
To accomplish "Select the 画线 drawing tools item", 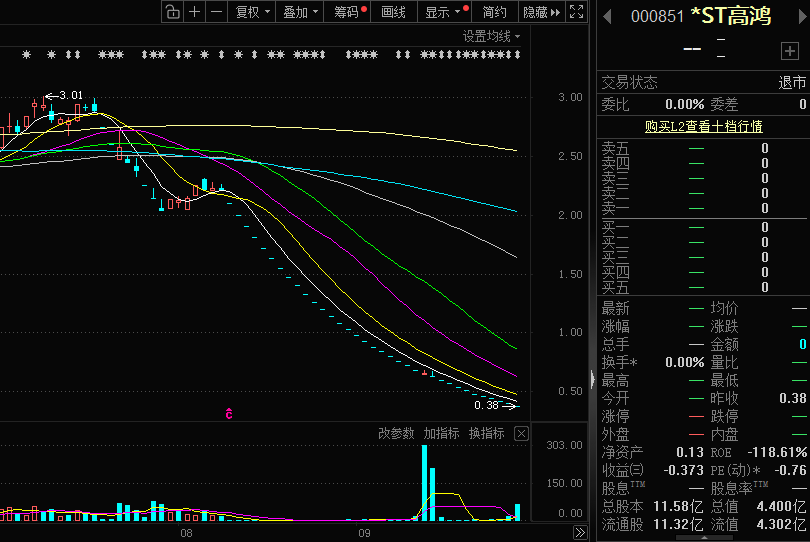I will (394, 12).
